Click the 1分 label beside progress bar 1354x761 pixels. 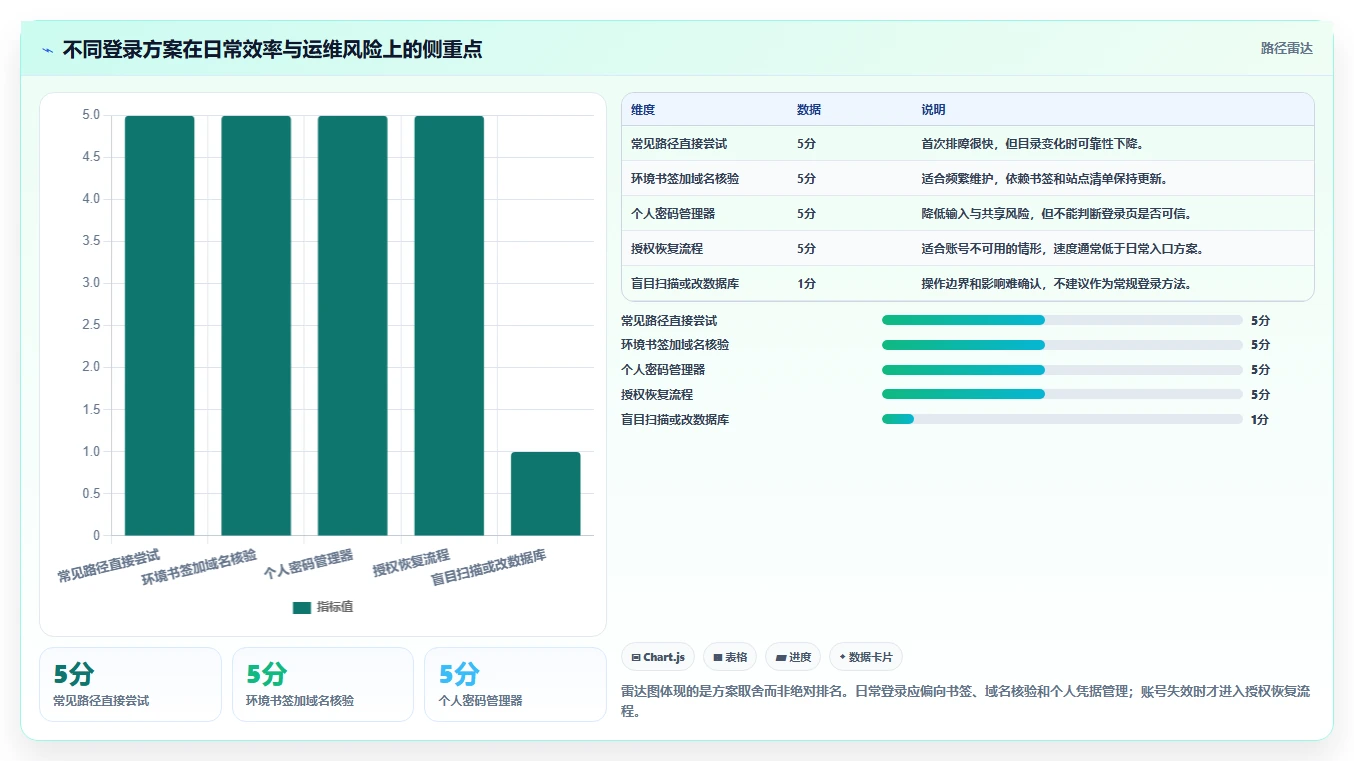point(1260,420)
